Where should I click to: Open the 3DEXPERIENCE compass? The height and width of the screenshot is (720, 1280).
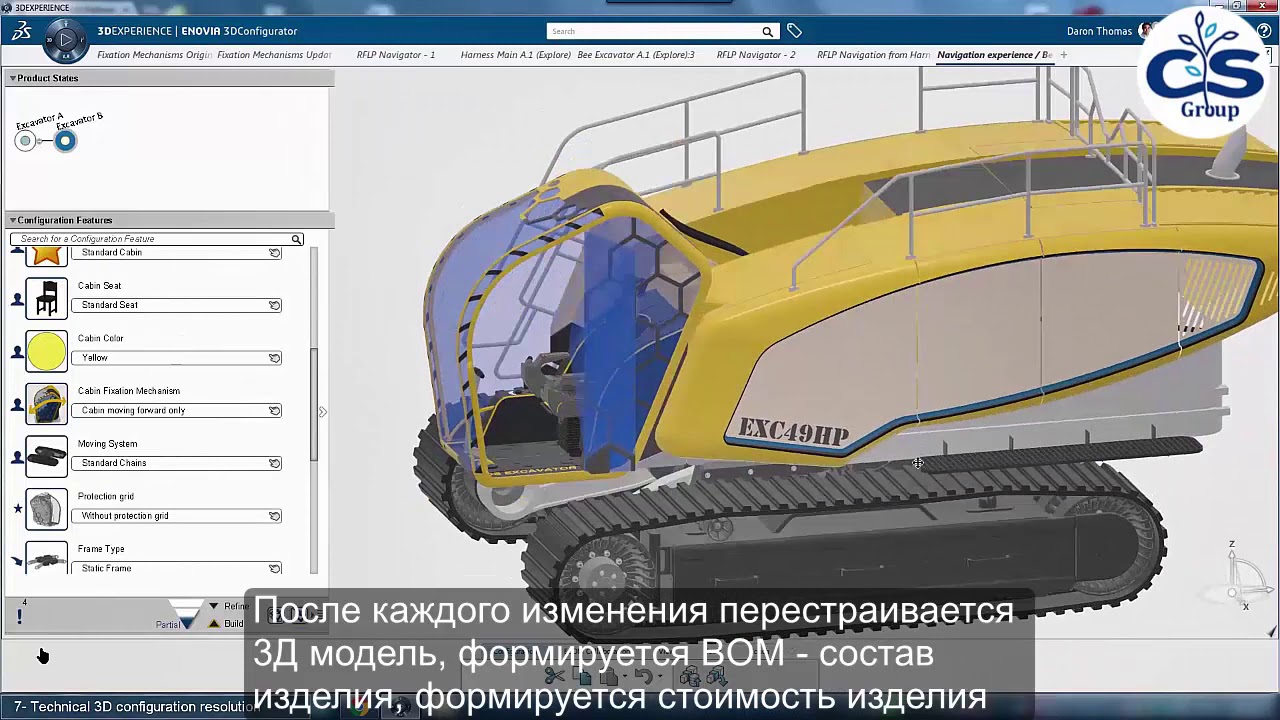point(65,40)
